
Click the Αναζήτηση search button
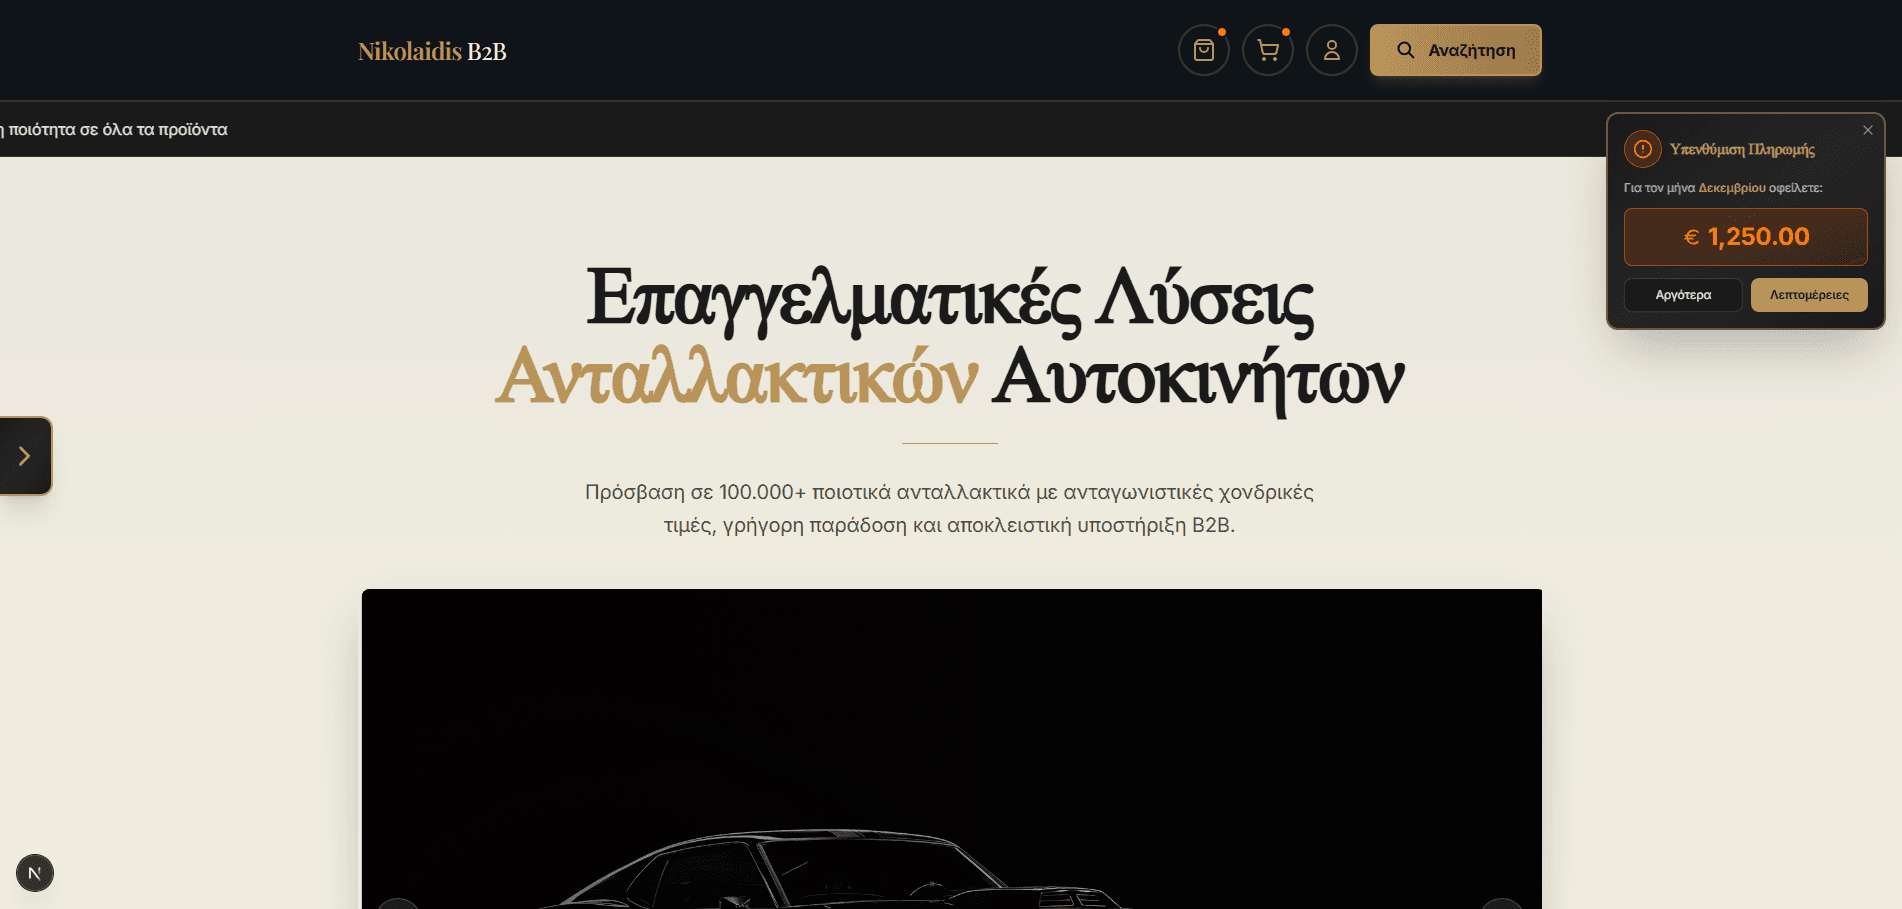[1455, 50]
